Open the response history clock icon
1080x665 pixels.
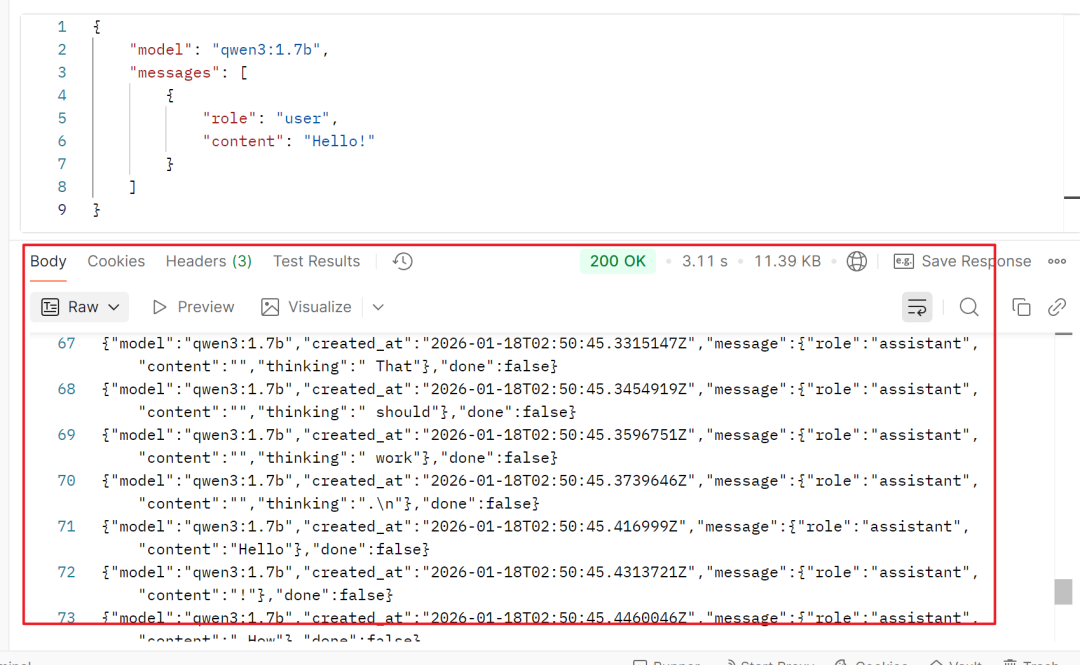[x=402, y=261]
